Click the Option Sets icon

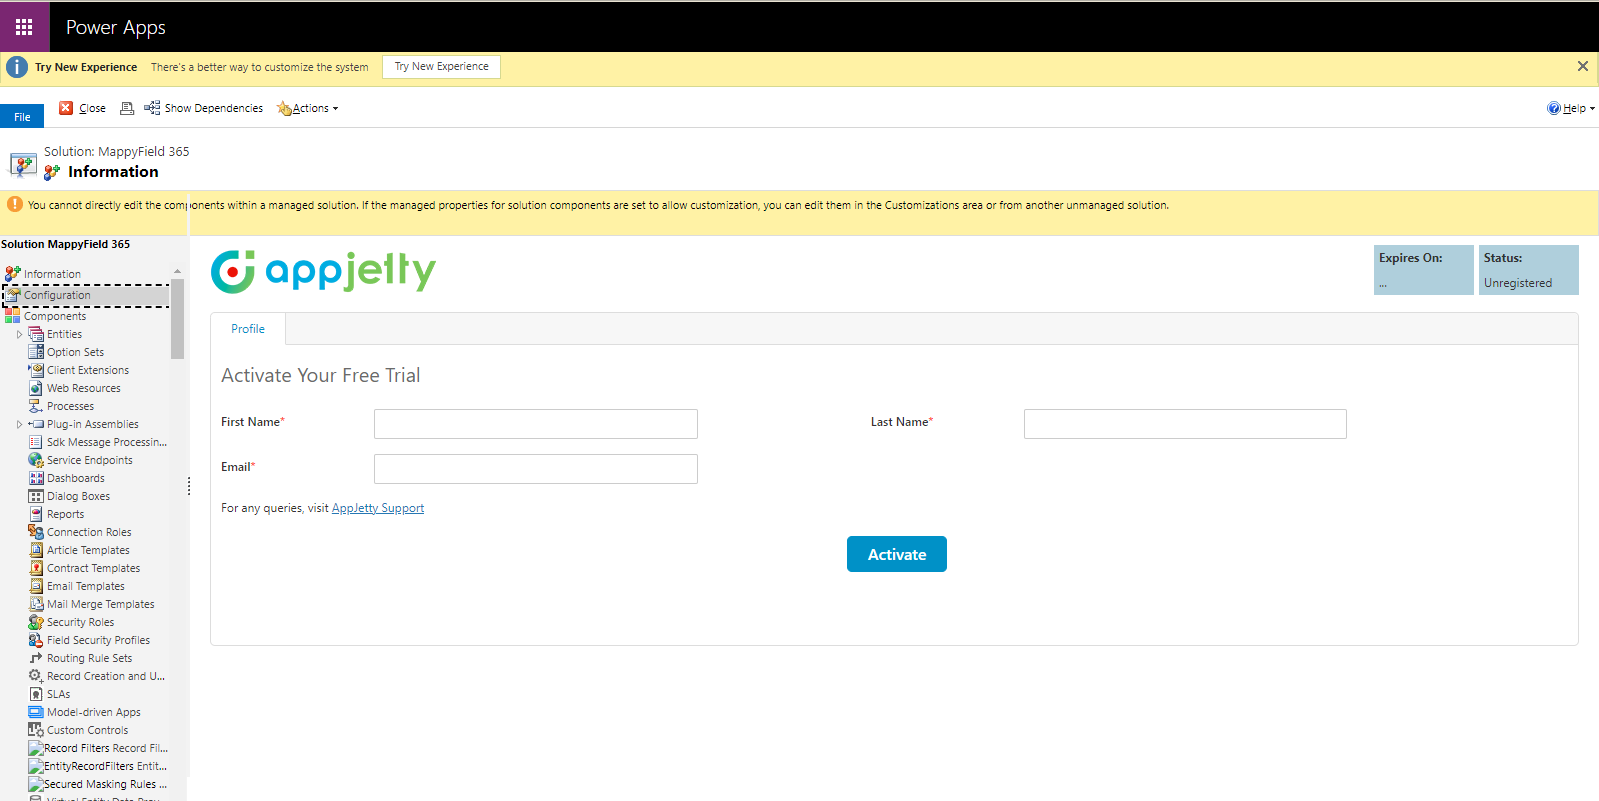(x=36, y=352)
